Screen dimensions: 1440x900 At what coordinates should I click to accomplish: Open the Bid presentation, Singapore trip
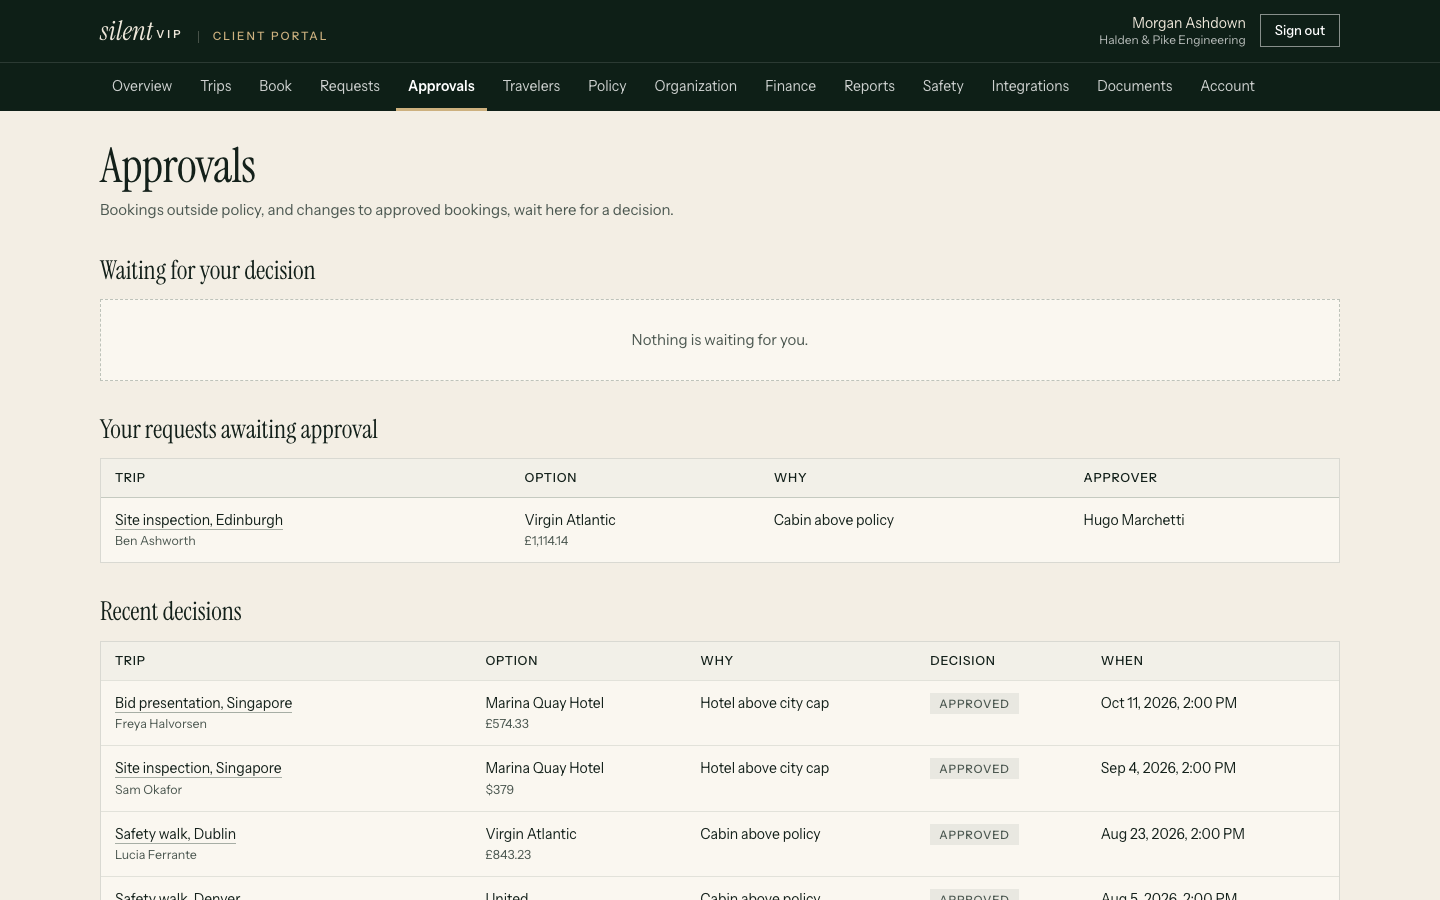(203, 703)
